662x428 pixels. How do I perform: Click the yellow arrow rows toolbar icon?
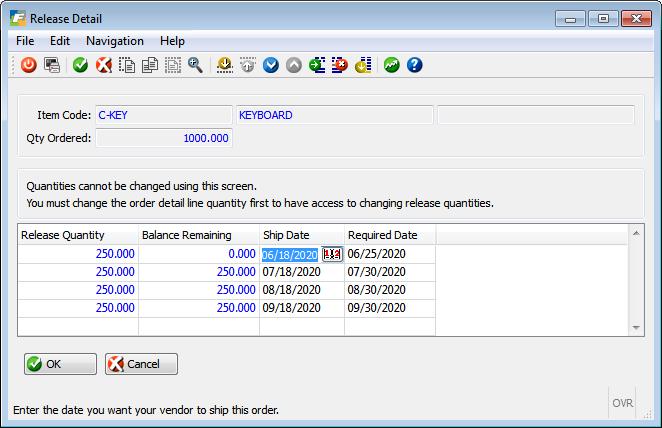[363, 65]
